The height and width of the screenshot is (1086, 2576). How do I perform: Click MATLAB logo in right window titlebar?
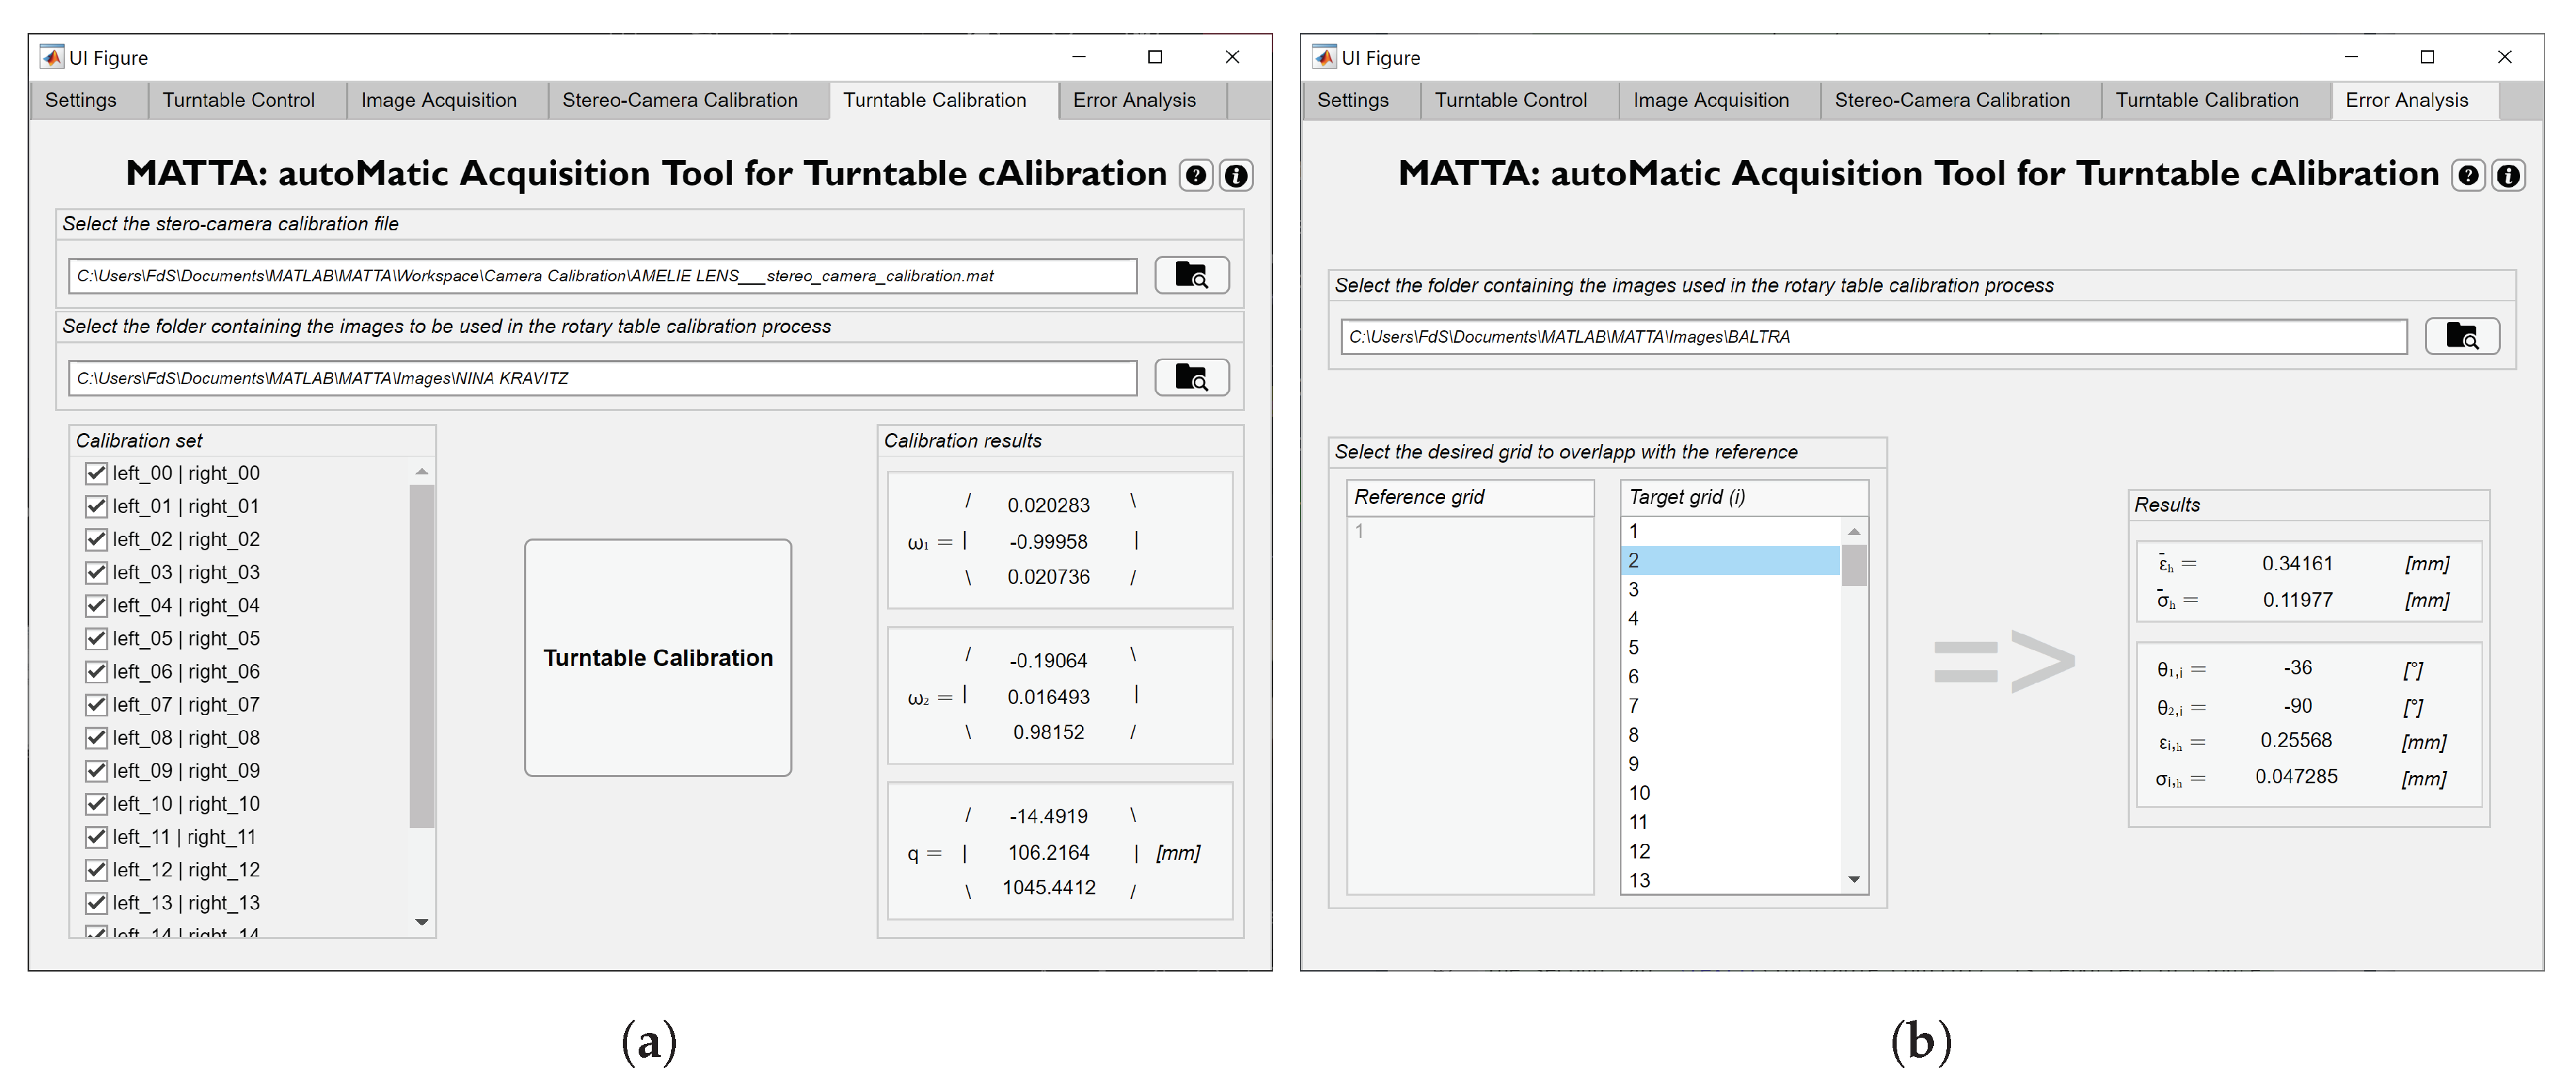[x=1324, y=57]
